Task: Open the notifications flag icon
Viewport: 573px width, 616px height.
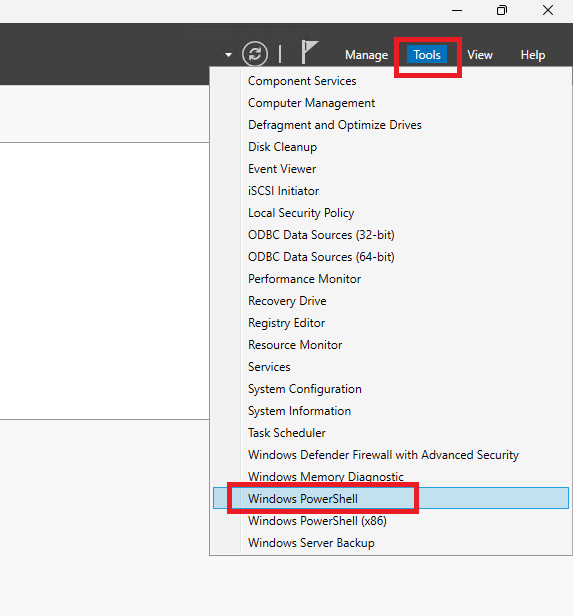Action: point(309,52)
